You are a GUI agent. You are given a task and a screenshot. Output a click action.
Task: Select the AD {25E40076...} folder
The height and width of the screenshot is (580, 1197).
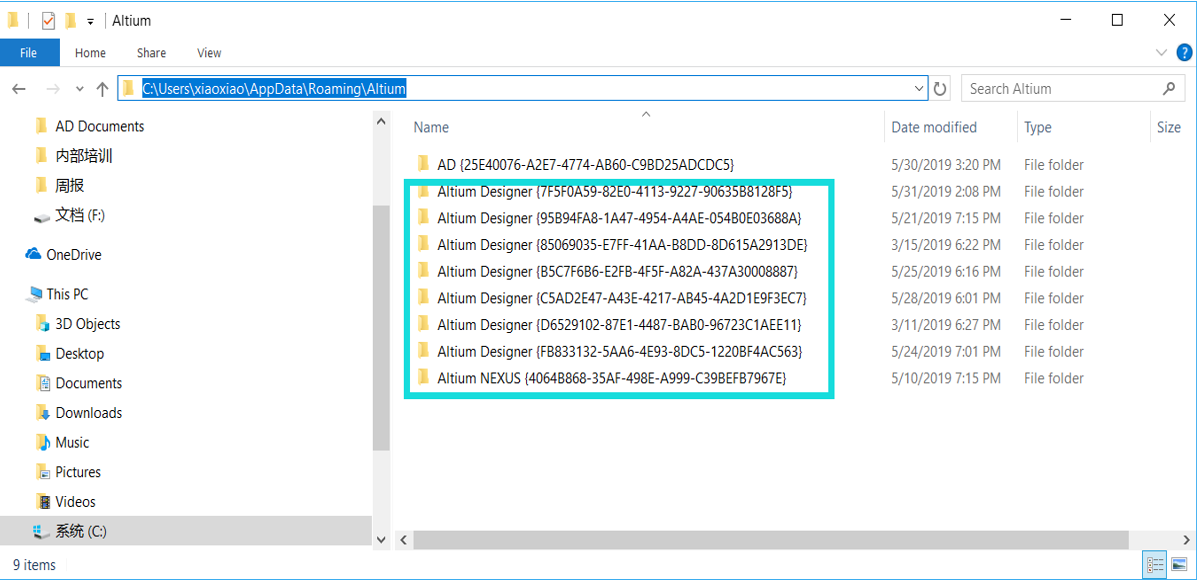click(585, 164)
